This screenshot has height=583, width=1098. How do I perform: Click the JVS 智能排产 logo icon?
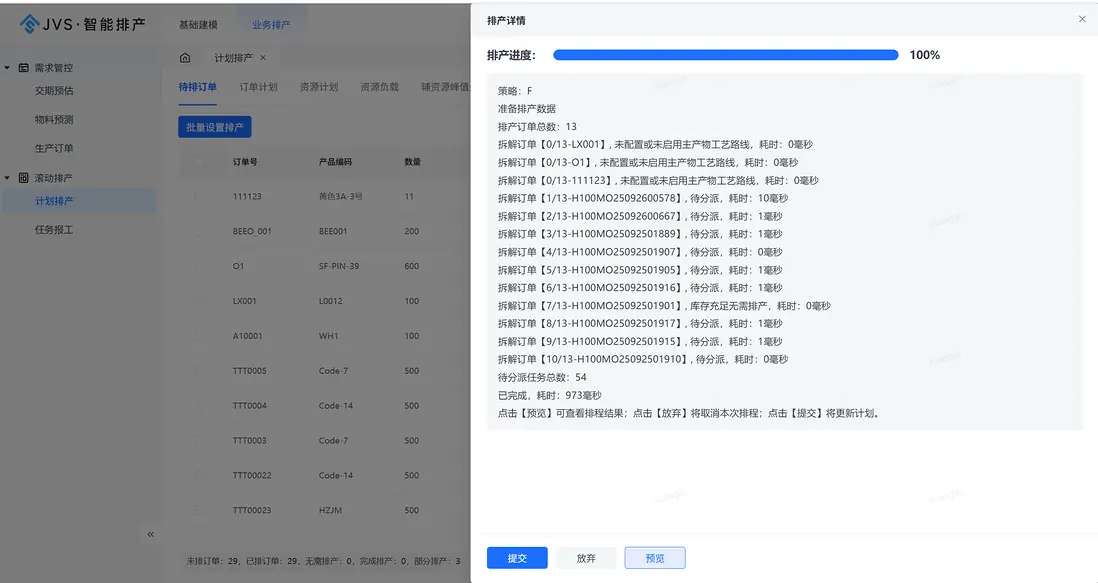(x=29, y=24)
